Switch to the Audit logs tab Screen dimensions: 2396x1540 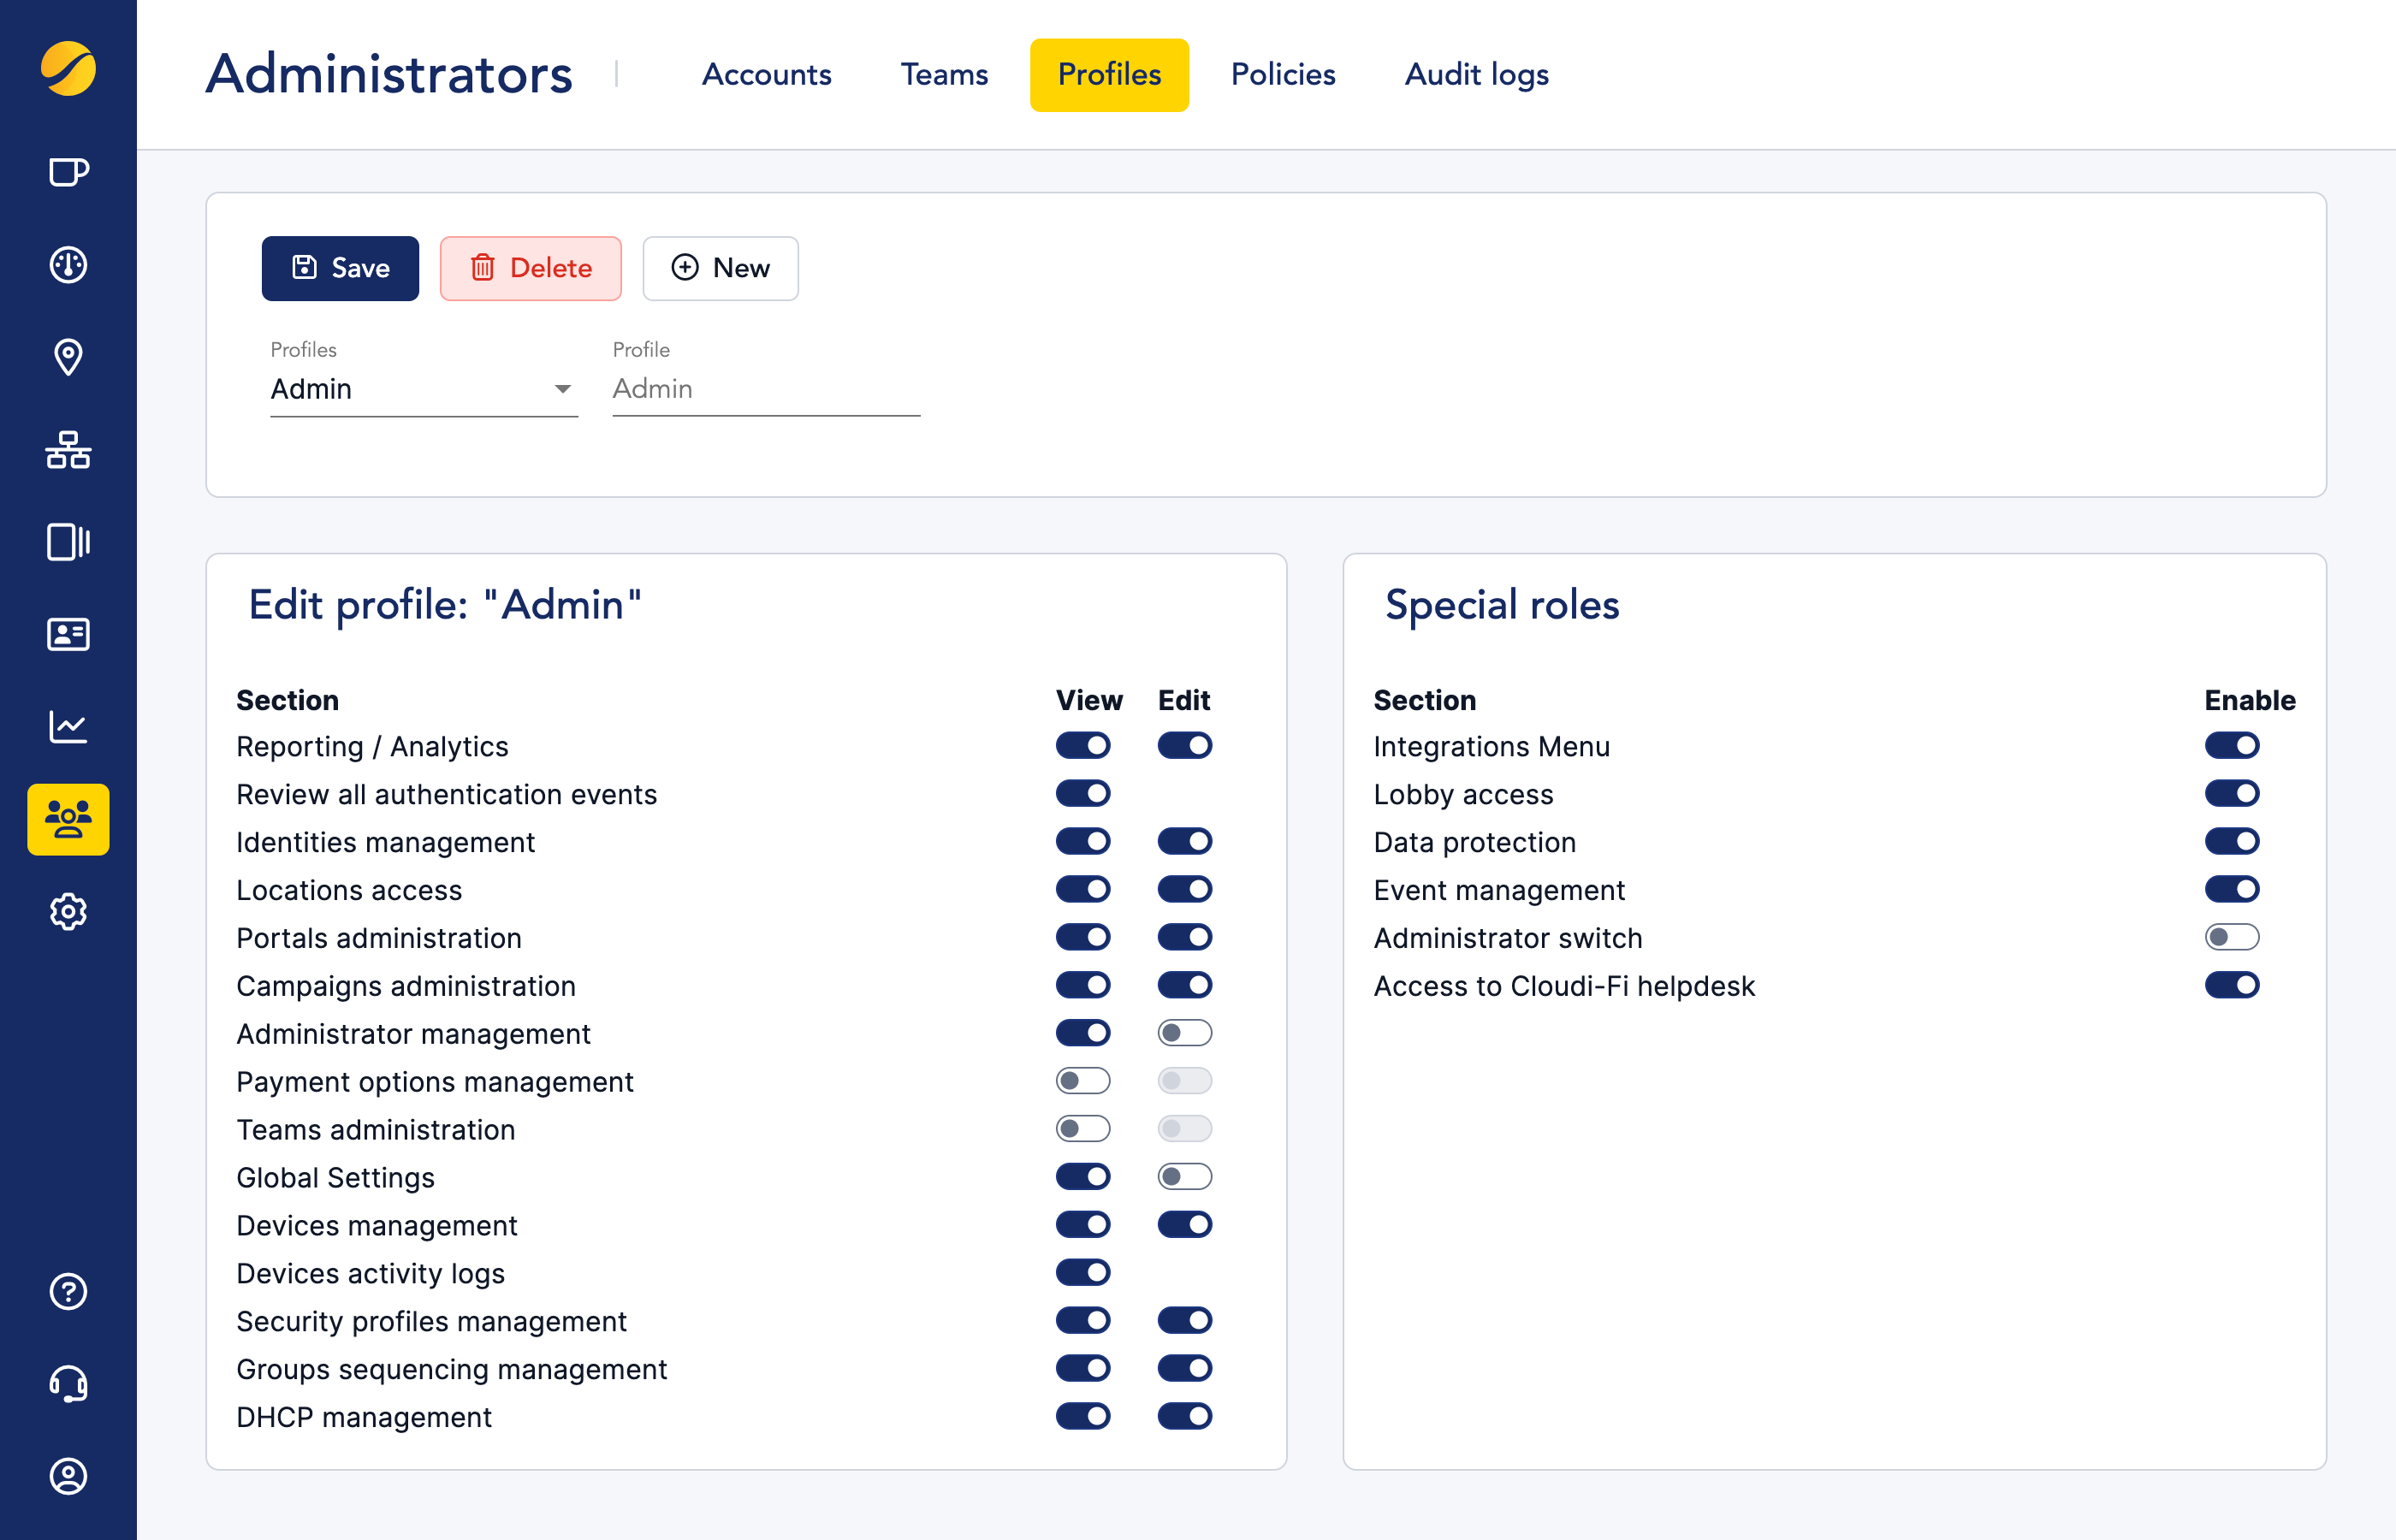(1476, 74)
